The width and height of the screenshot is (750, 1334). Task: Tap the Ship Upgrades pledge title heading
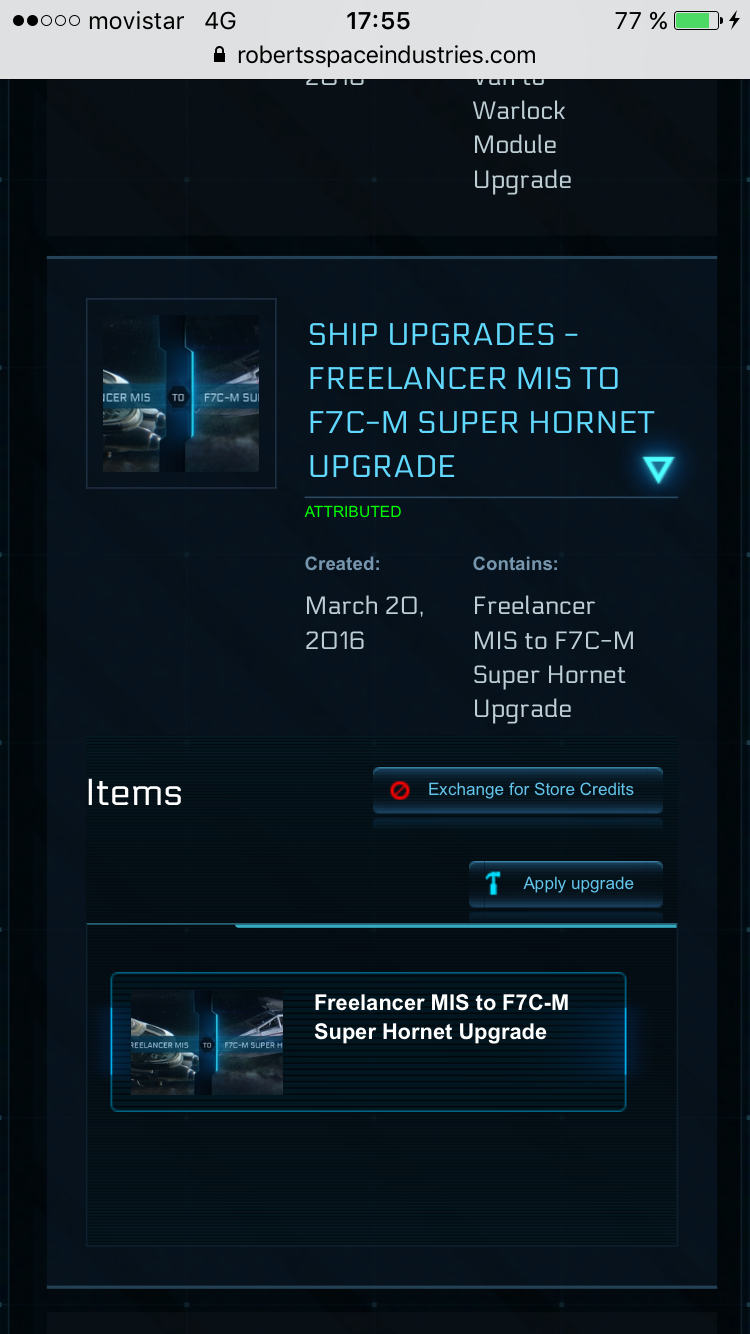point(481,400)
